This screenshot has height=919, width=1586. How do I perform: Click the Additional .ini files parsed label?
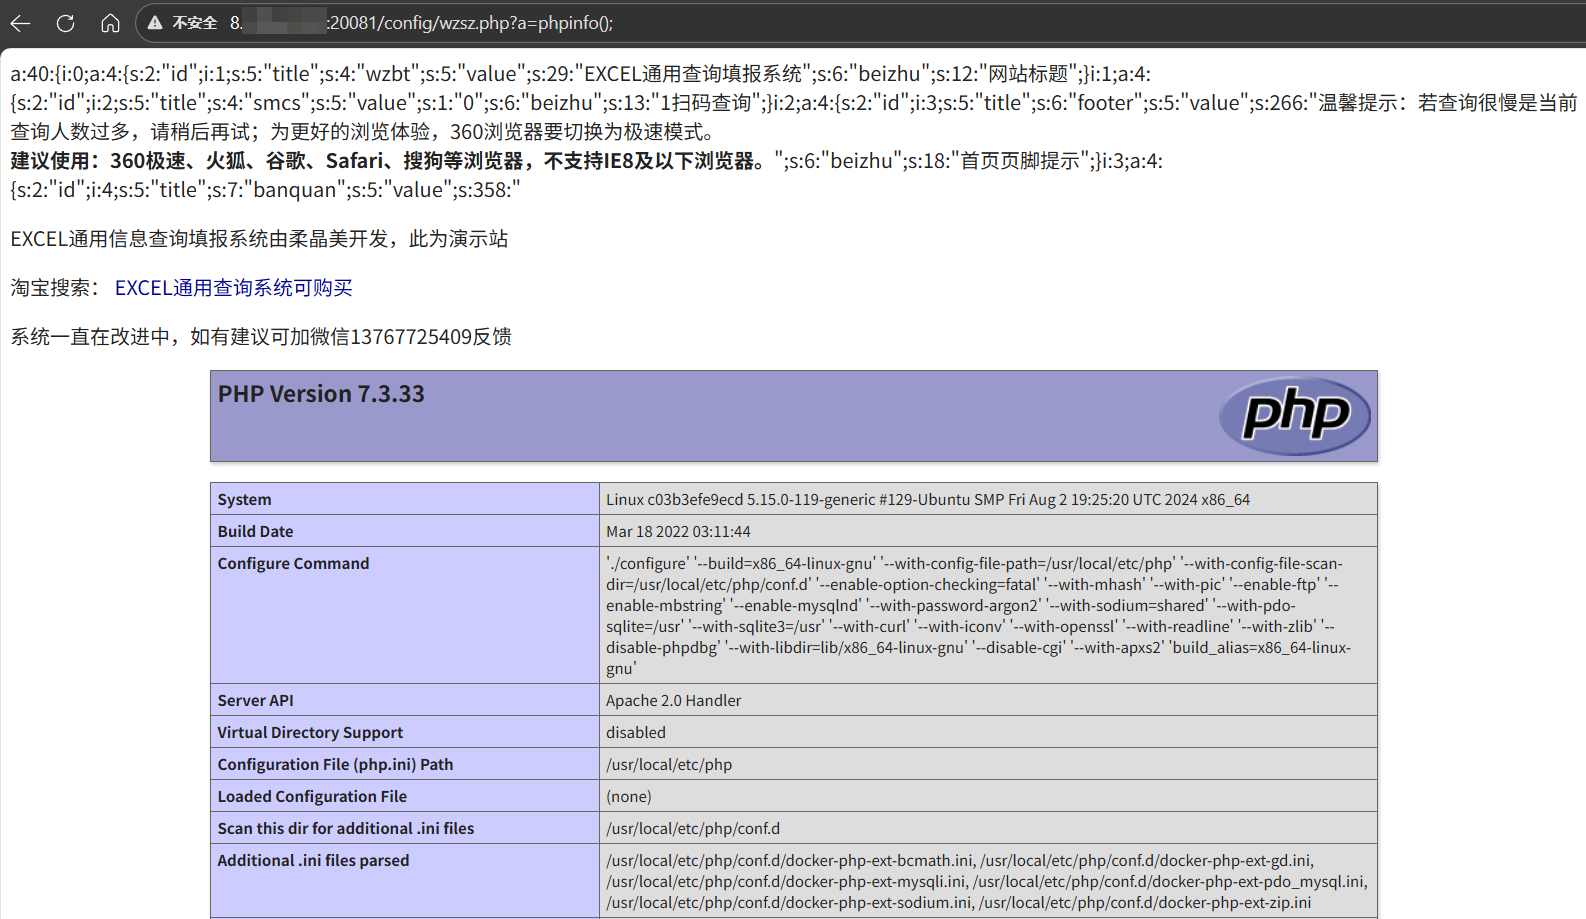[313, 860]
